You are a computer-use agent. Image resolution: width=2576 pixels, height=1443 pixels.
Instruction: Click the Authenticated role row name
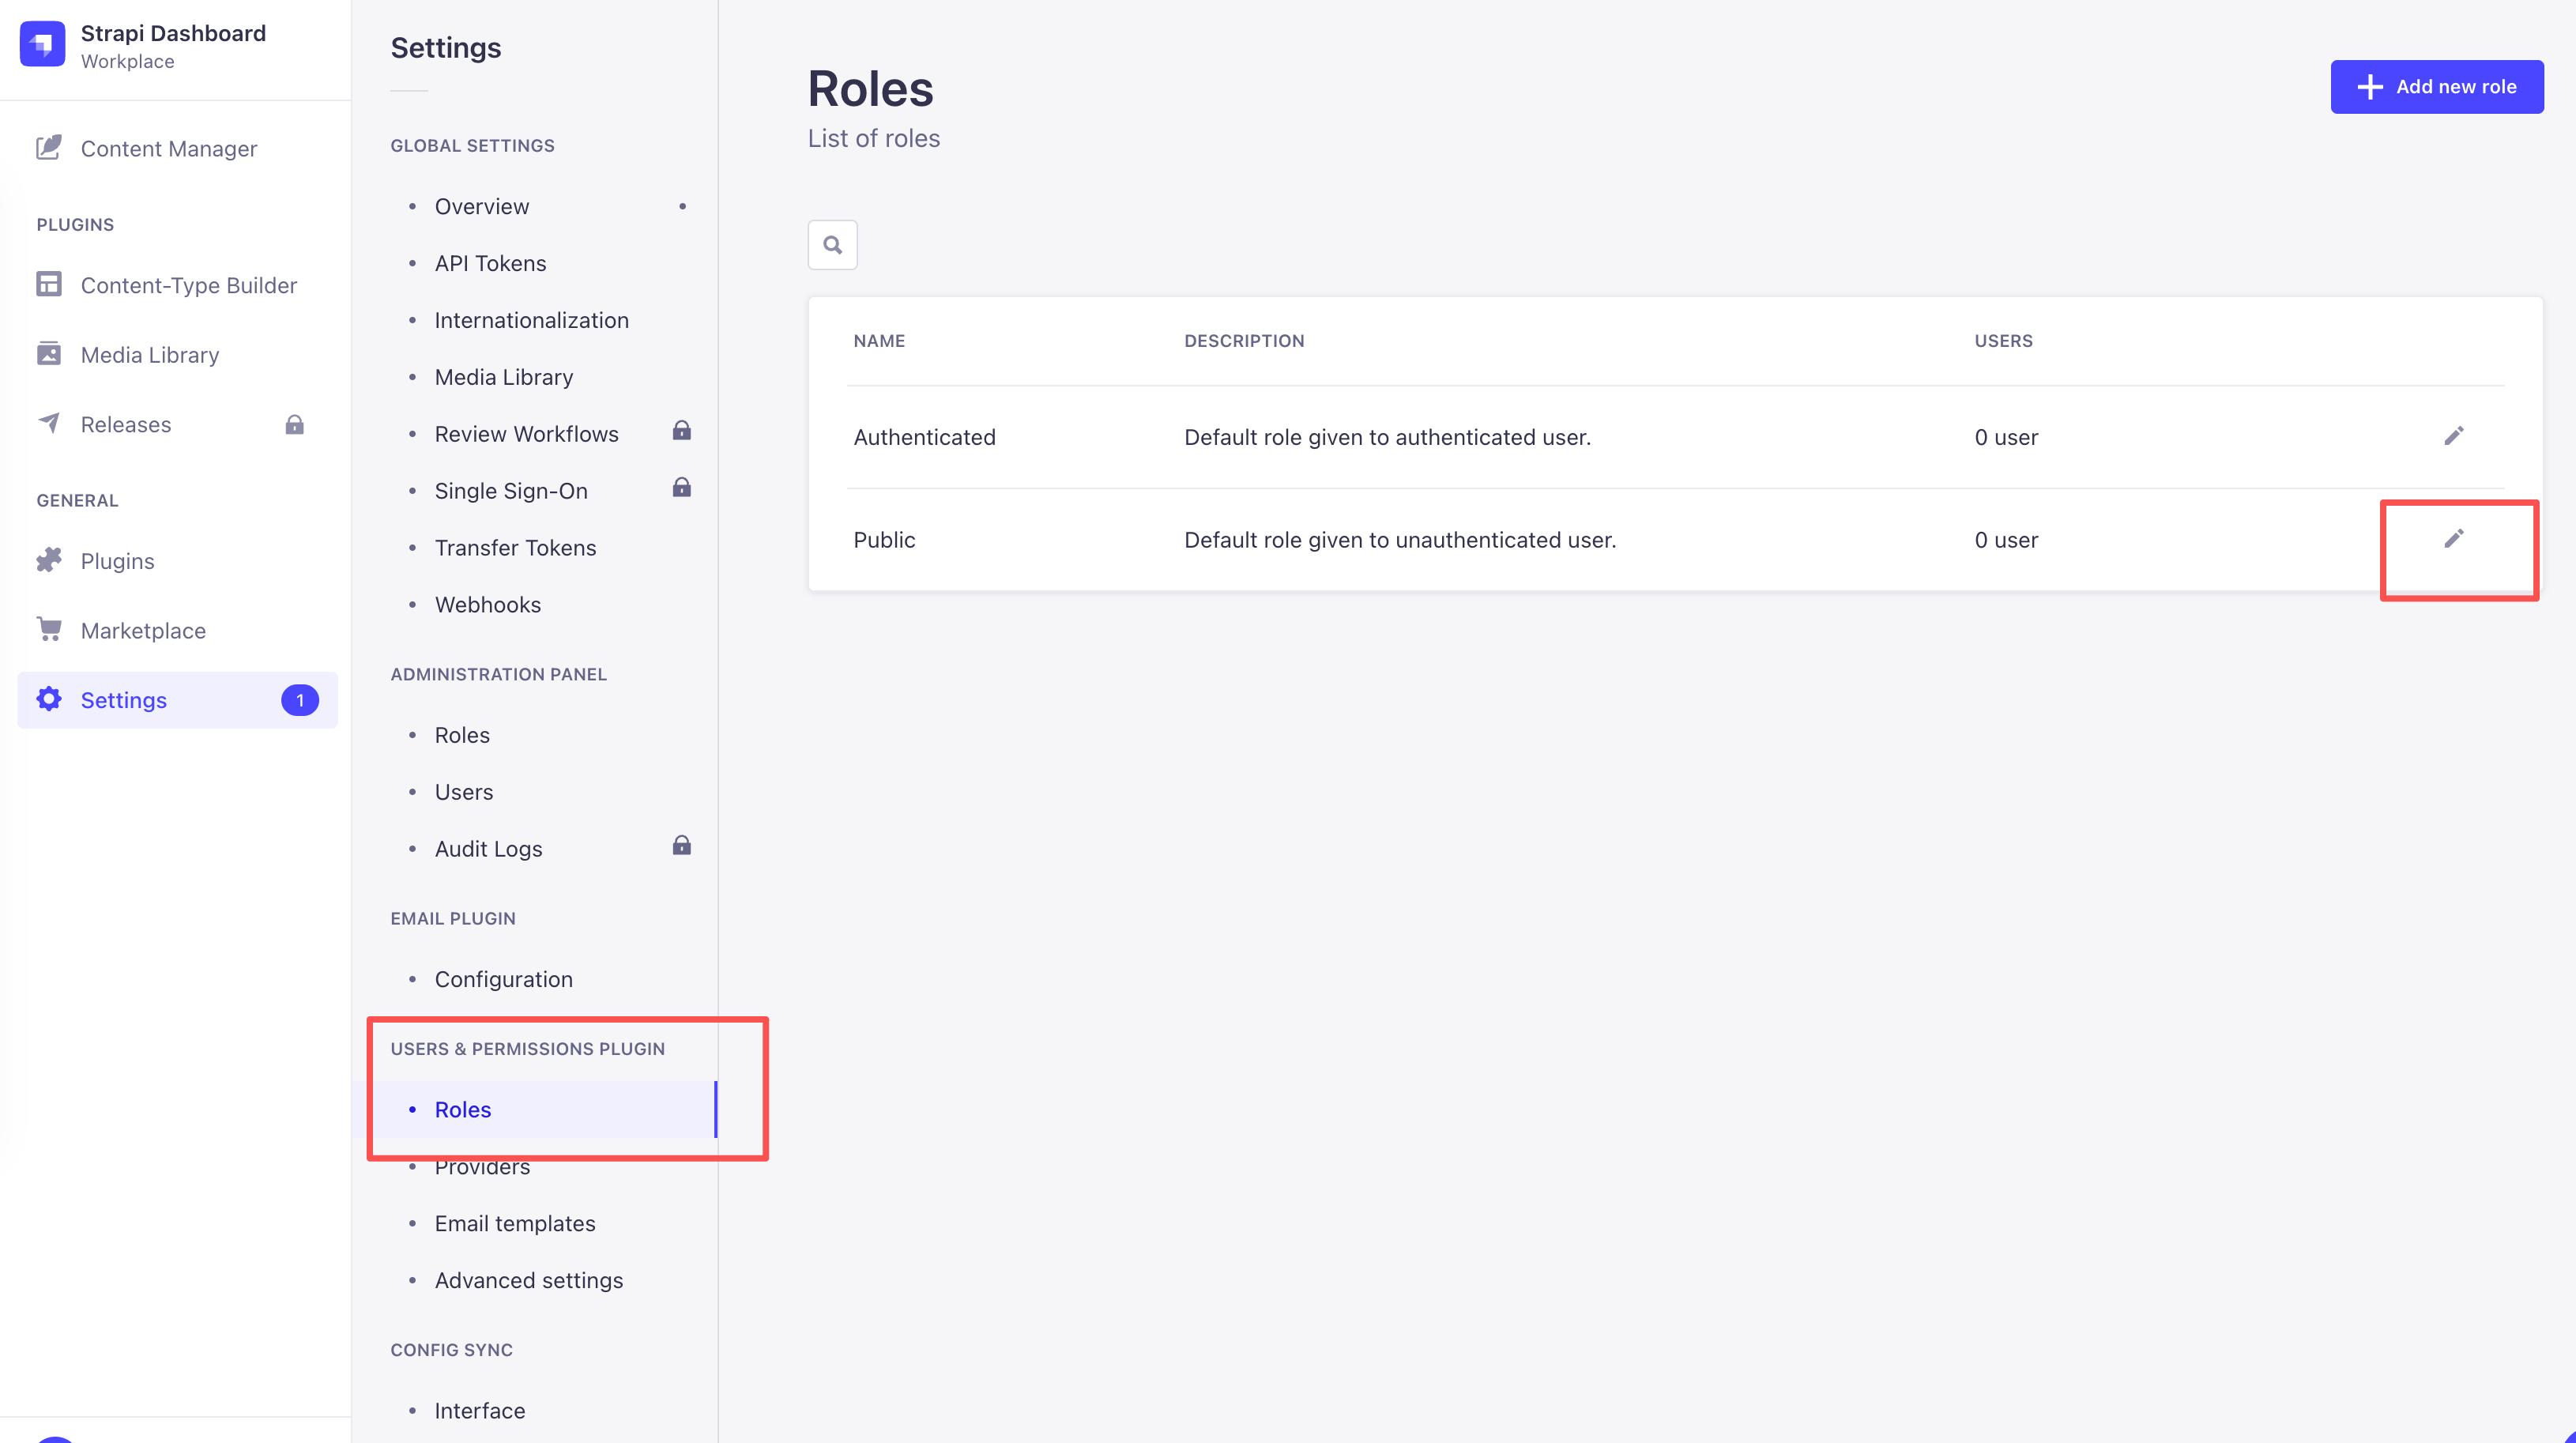coord(924,437)
